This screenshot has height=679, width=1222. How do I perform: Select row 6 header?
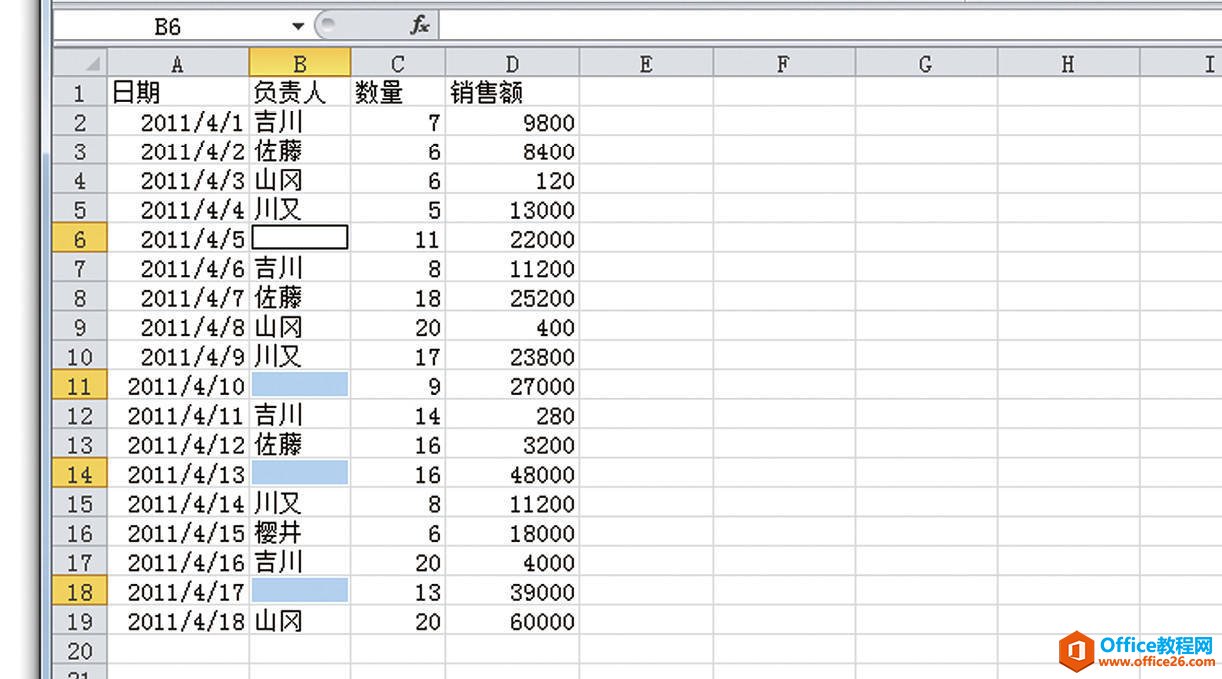click(80, 239)
